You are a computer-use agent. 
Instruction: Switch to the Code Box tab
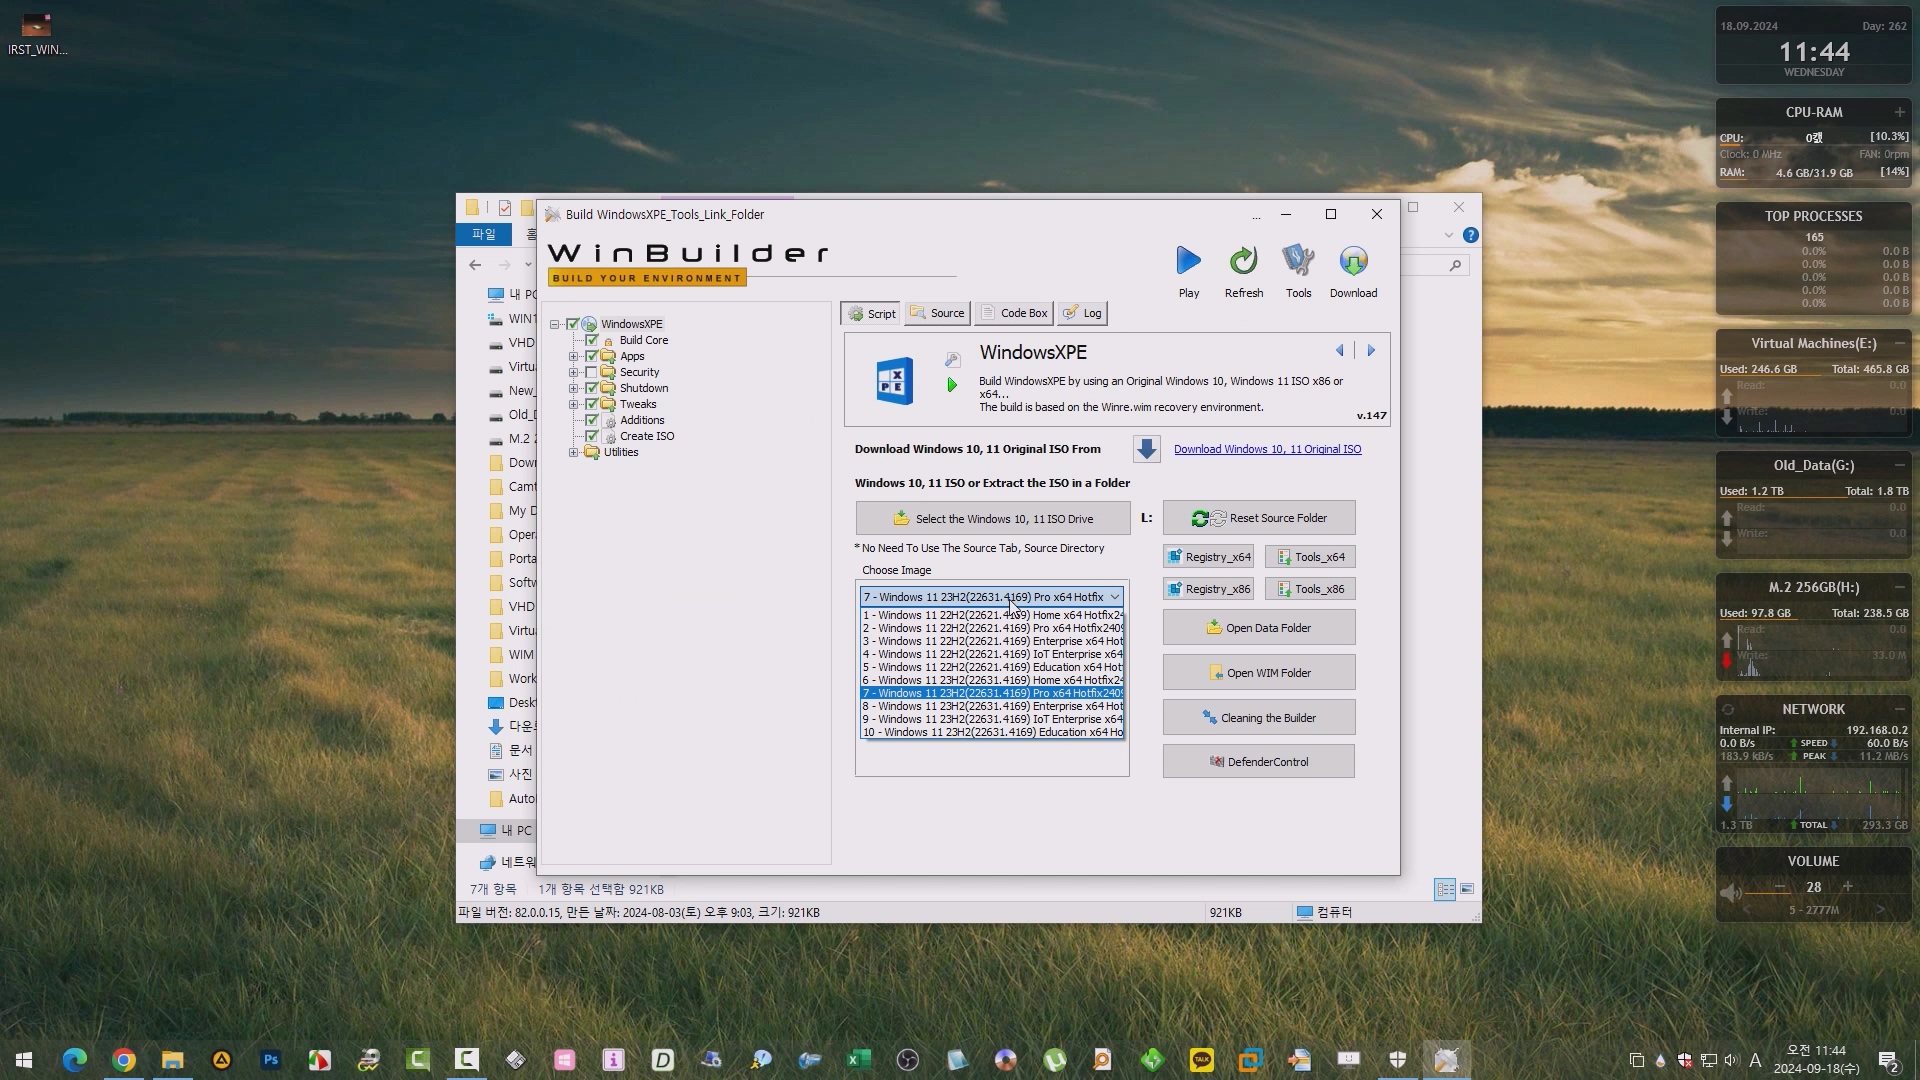point(1014,313)
